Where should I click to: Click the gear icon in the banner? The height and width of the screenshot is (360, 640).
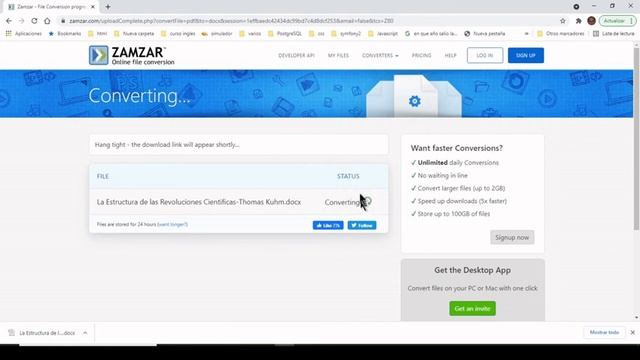[415, 101]
